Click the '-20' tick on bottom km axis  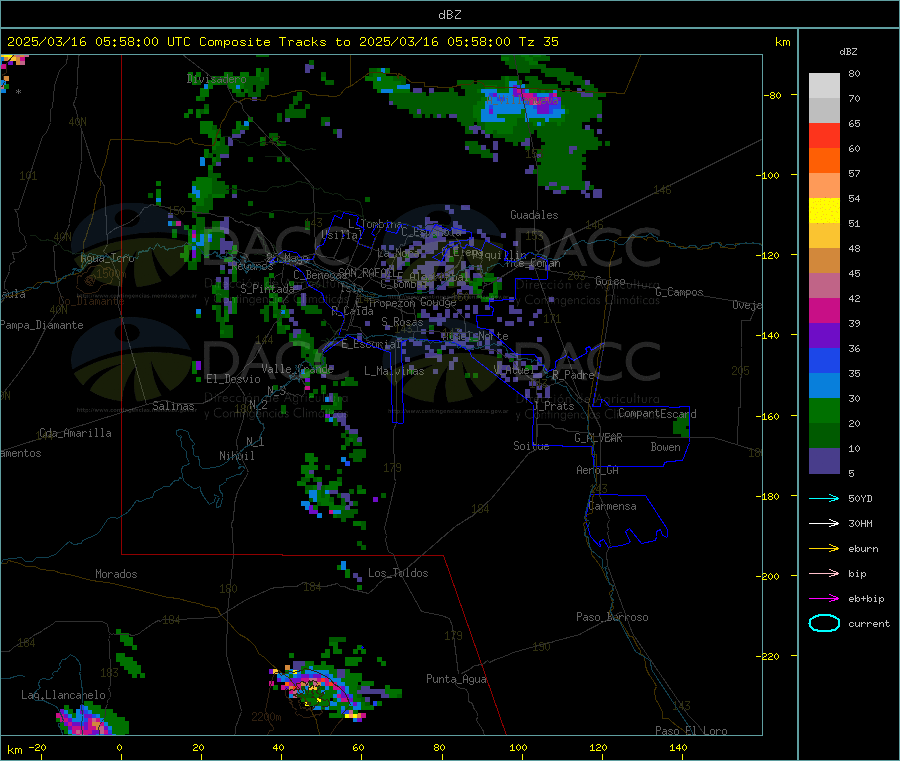tap(37, 748)
